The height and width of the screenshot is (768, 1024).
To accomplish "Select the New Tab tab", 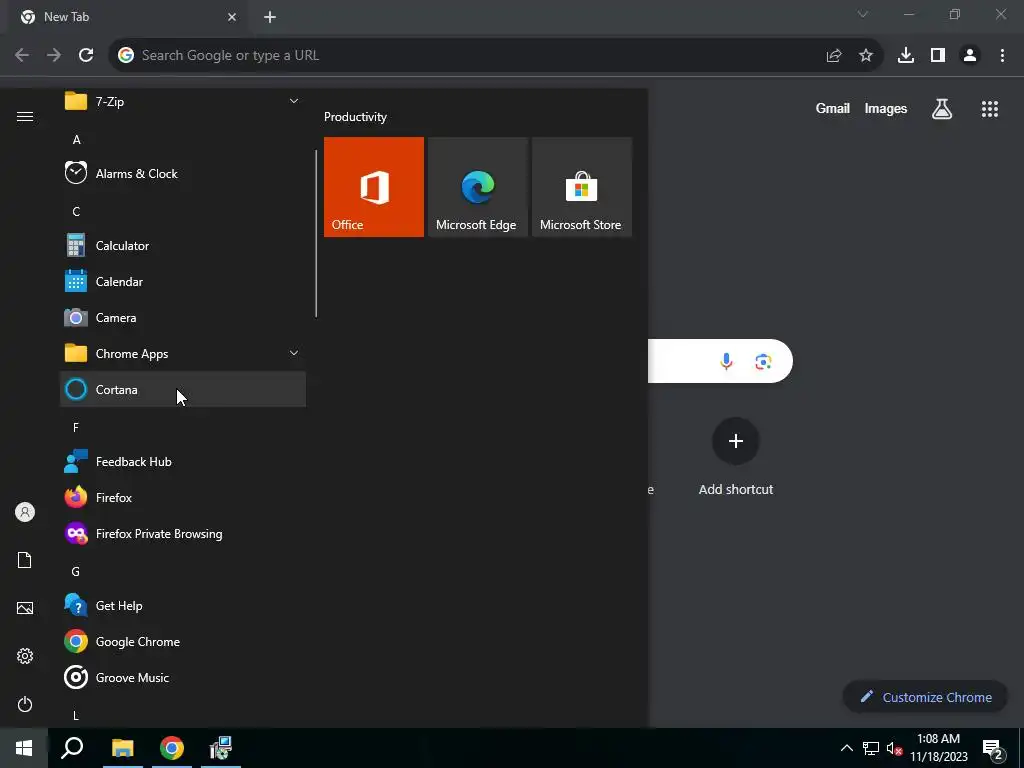I will coord(127,17).
